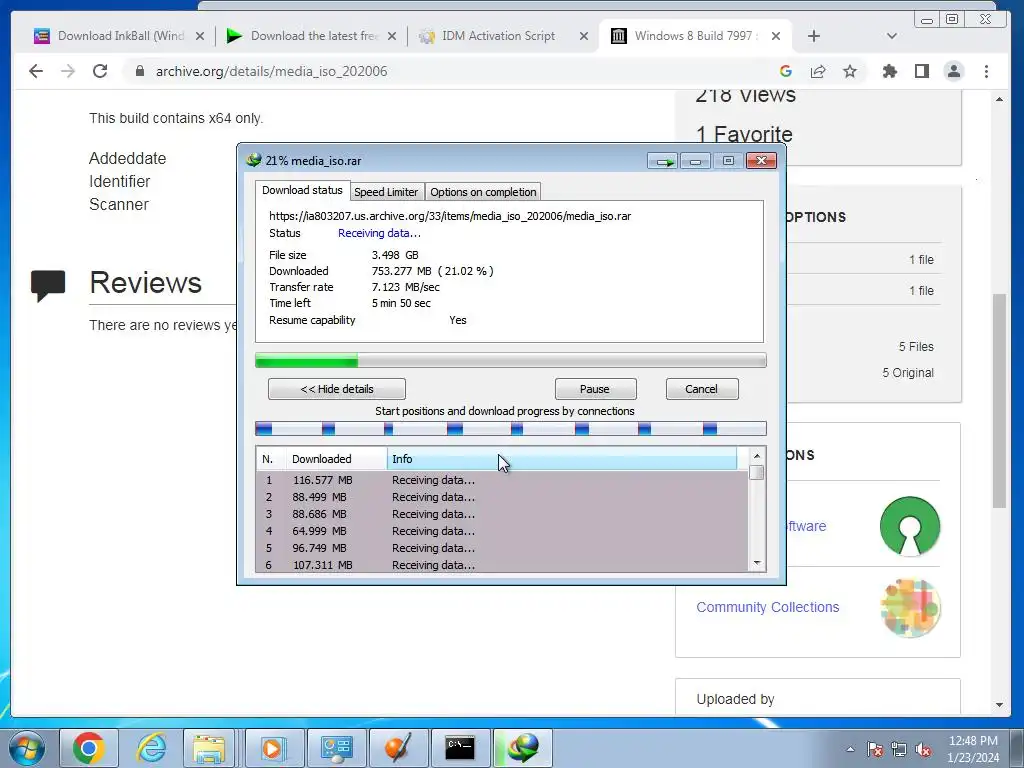Click the page vertical scrollbar thumb

(999, 400)
